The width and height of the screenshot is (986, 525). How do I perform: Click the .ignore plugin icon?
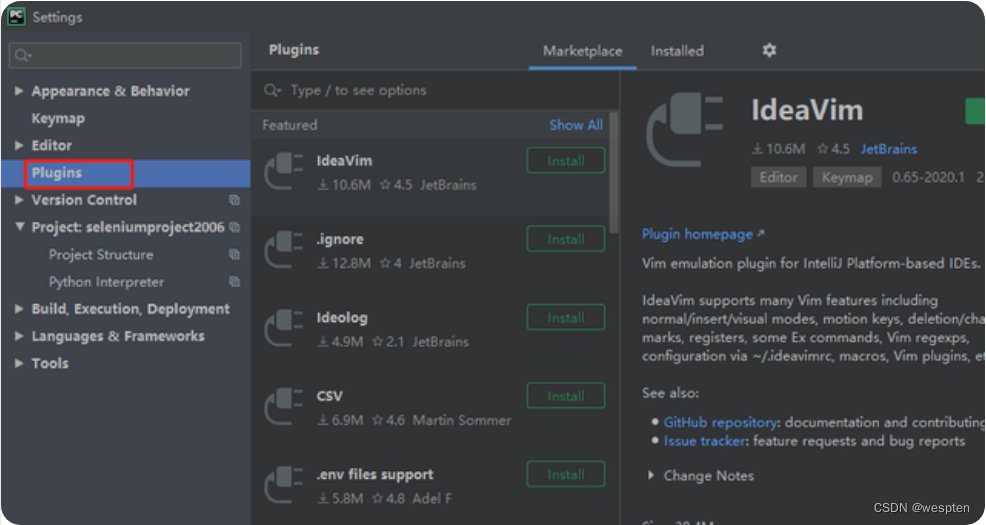(x=284, y=250)
